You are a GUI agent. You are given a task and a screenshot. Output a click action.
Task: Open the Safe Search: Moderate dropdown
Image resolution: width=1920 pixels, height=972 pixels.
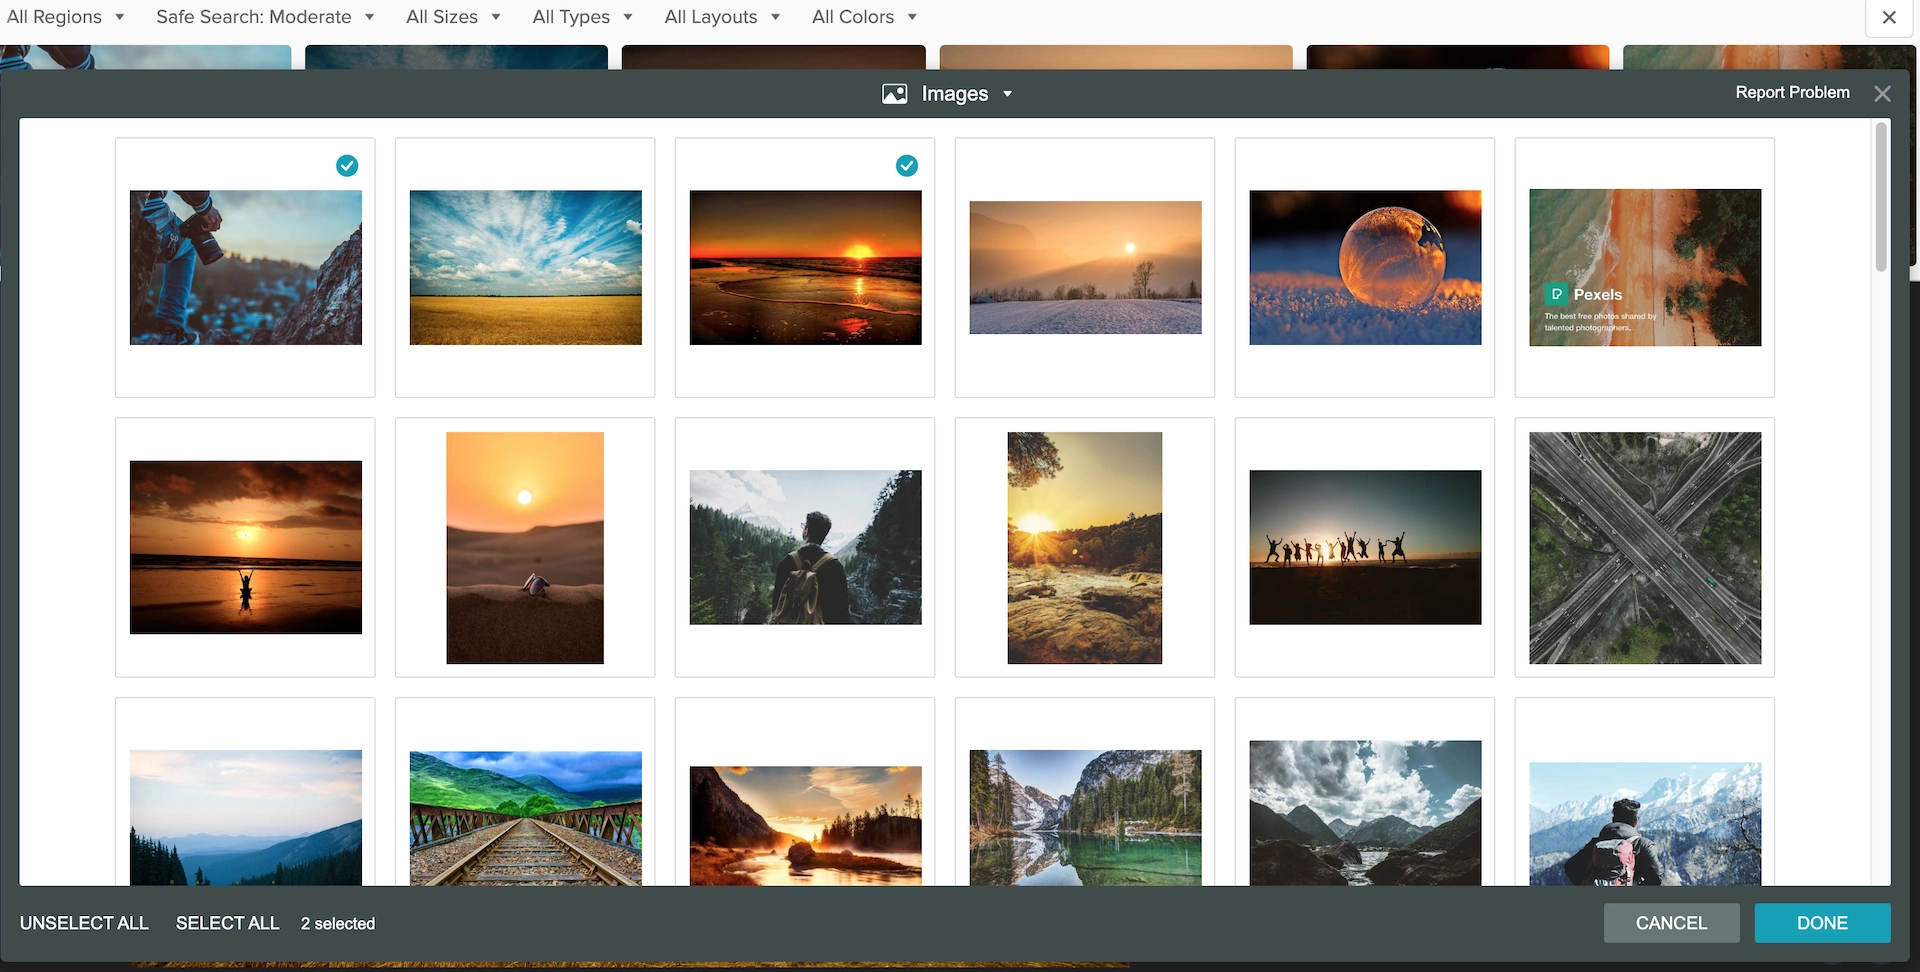265,17
